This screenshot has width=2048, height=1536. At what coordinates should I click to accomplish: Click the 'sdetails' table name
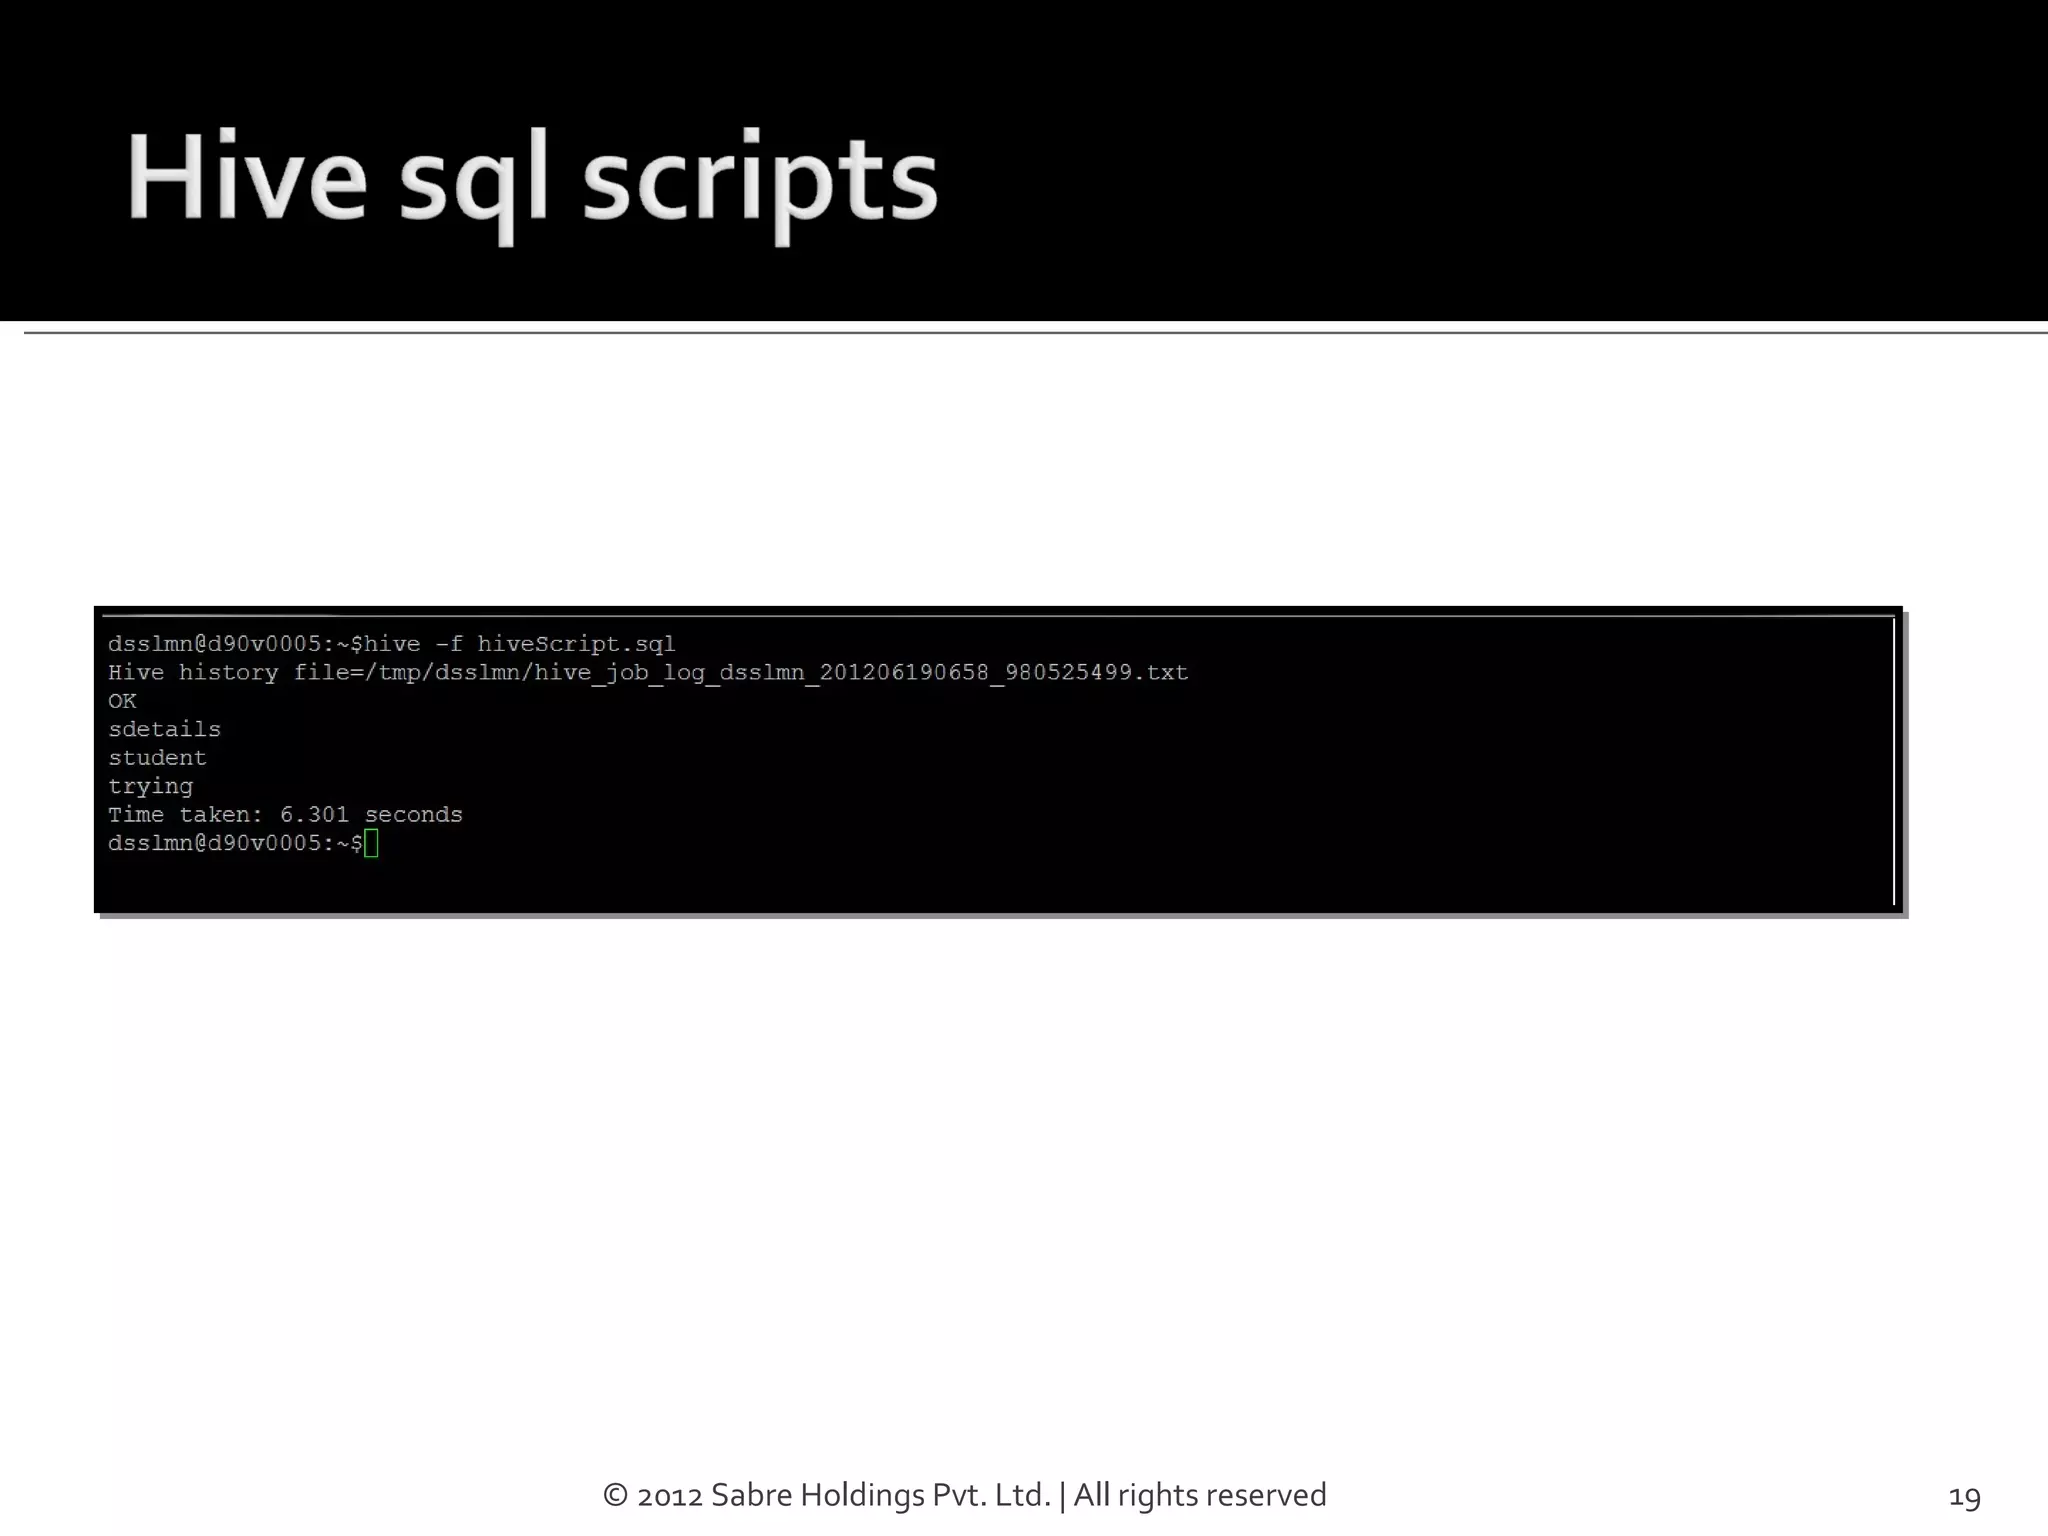coord(164,729)
